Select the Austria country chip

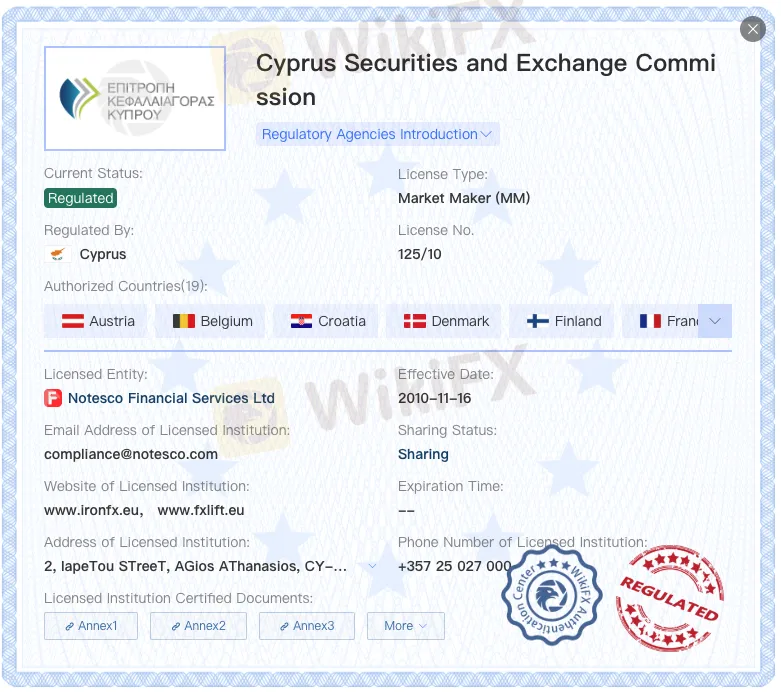pos(97,321)
